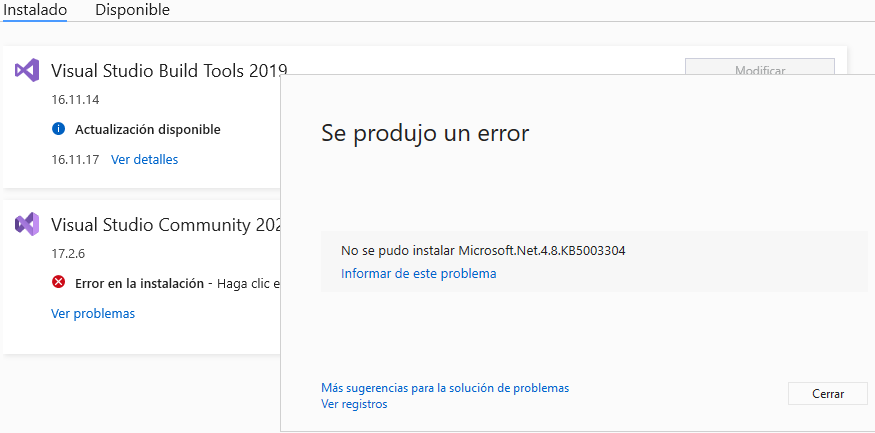Open the Ver problemas link
Image resolution: width=875 pixels, height=433 pixels.
click(93, 314)
